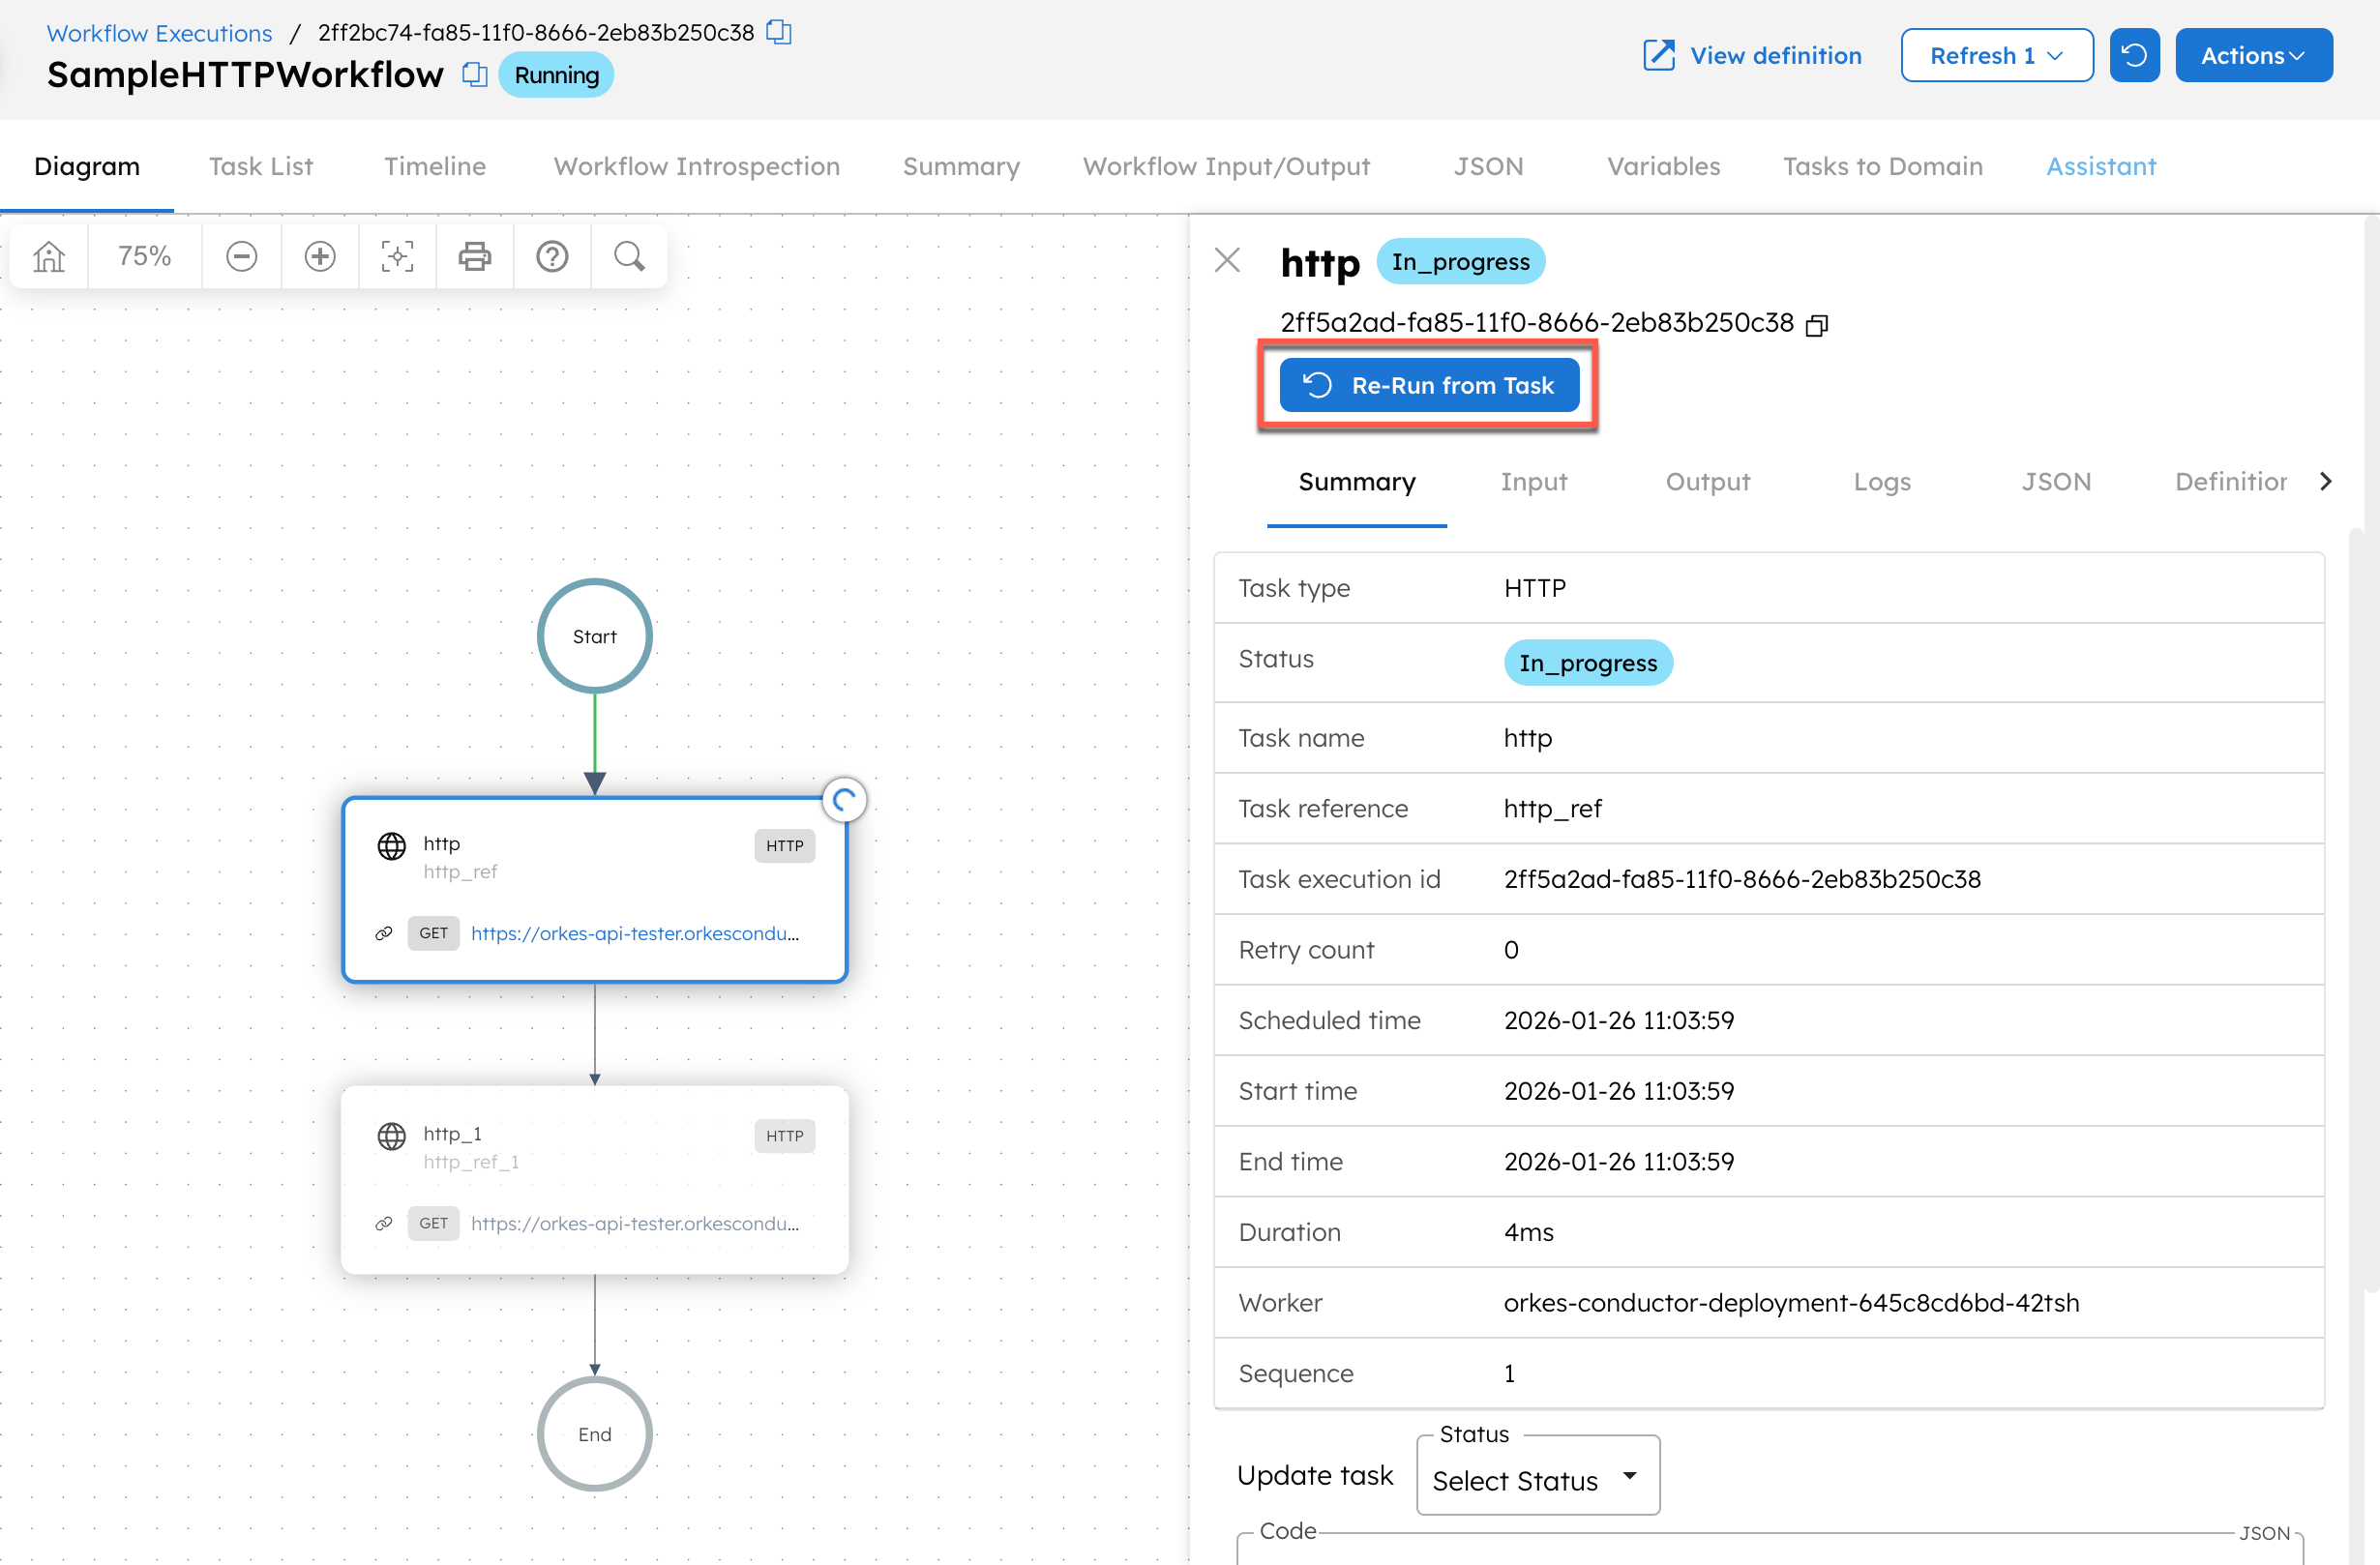Zoom in on the workflow diagram

click(x=319, y=256)
